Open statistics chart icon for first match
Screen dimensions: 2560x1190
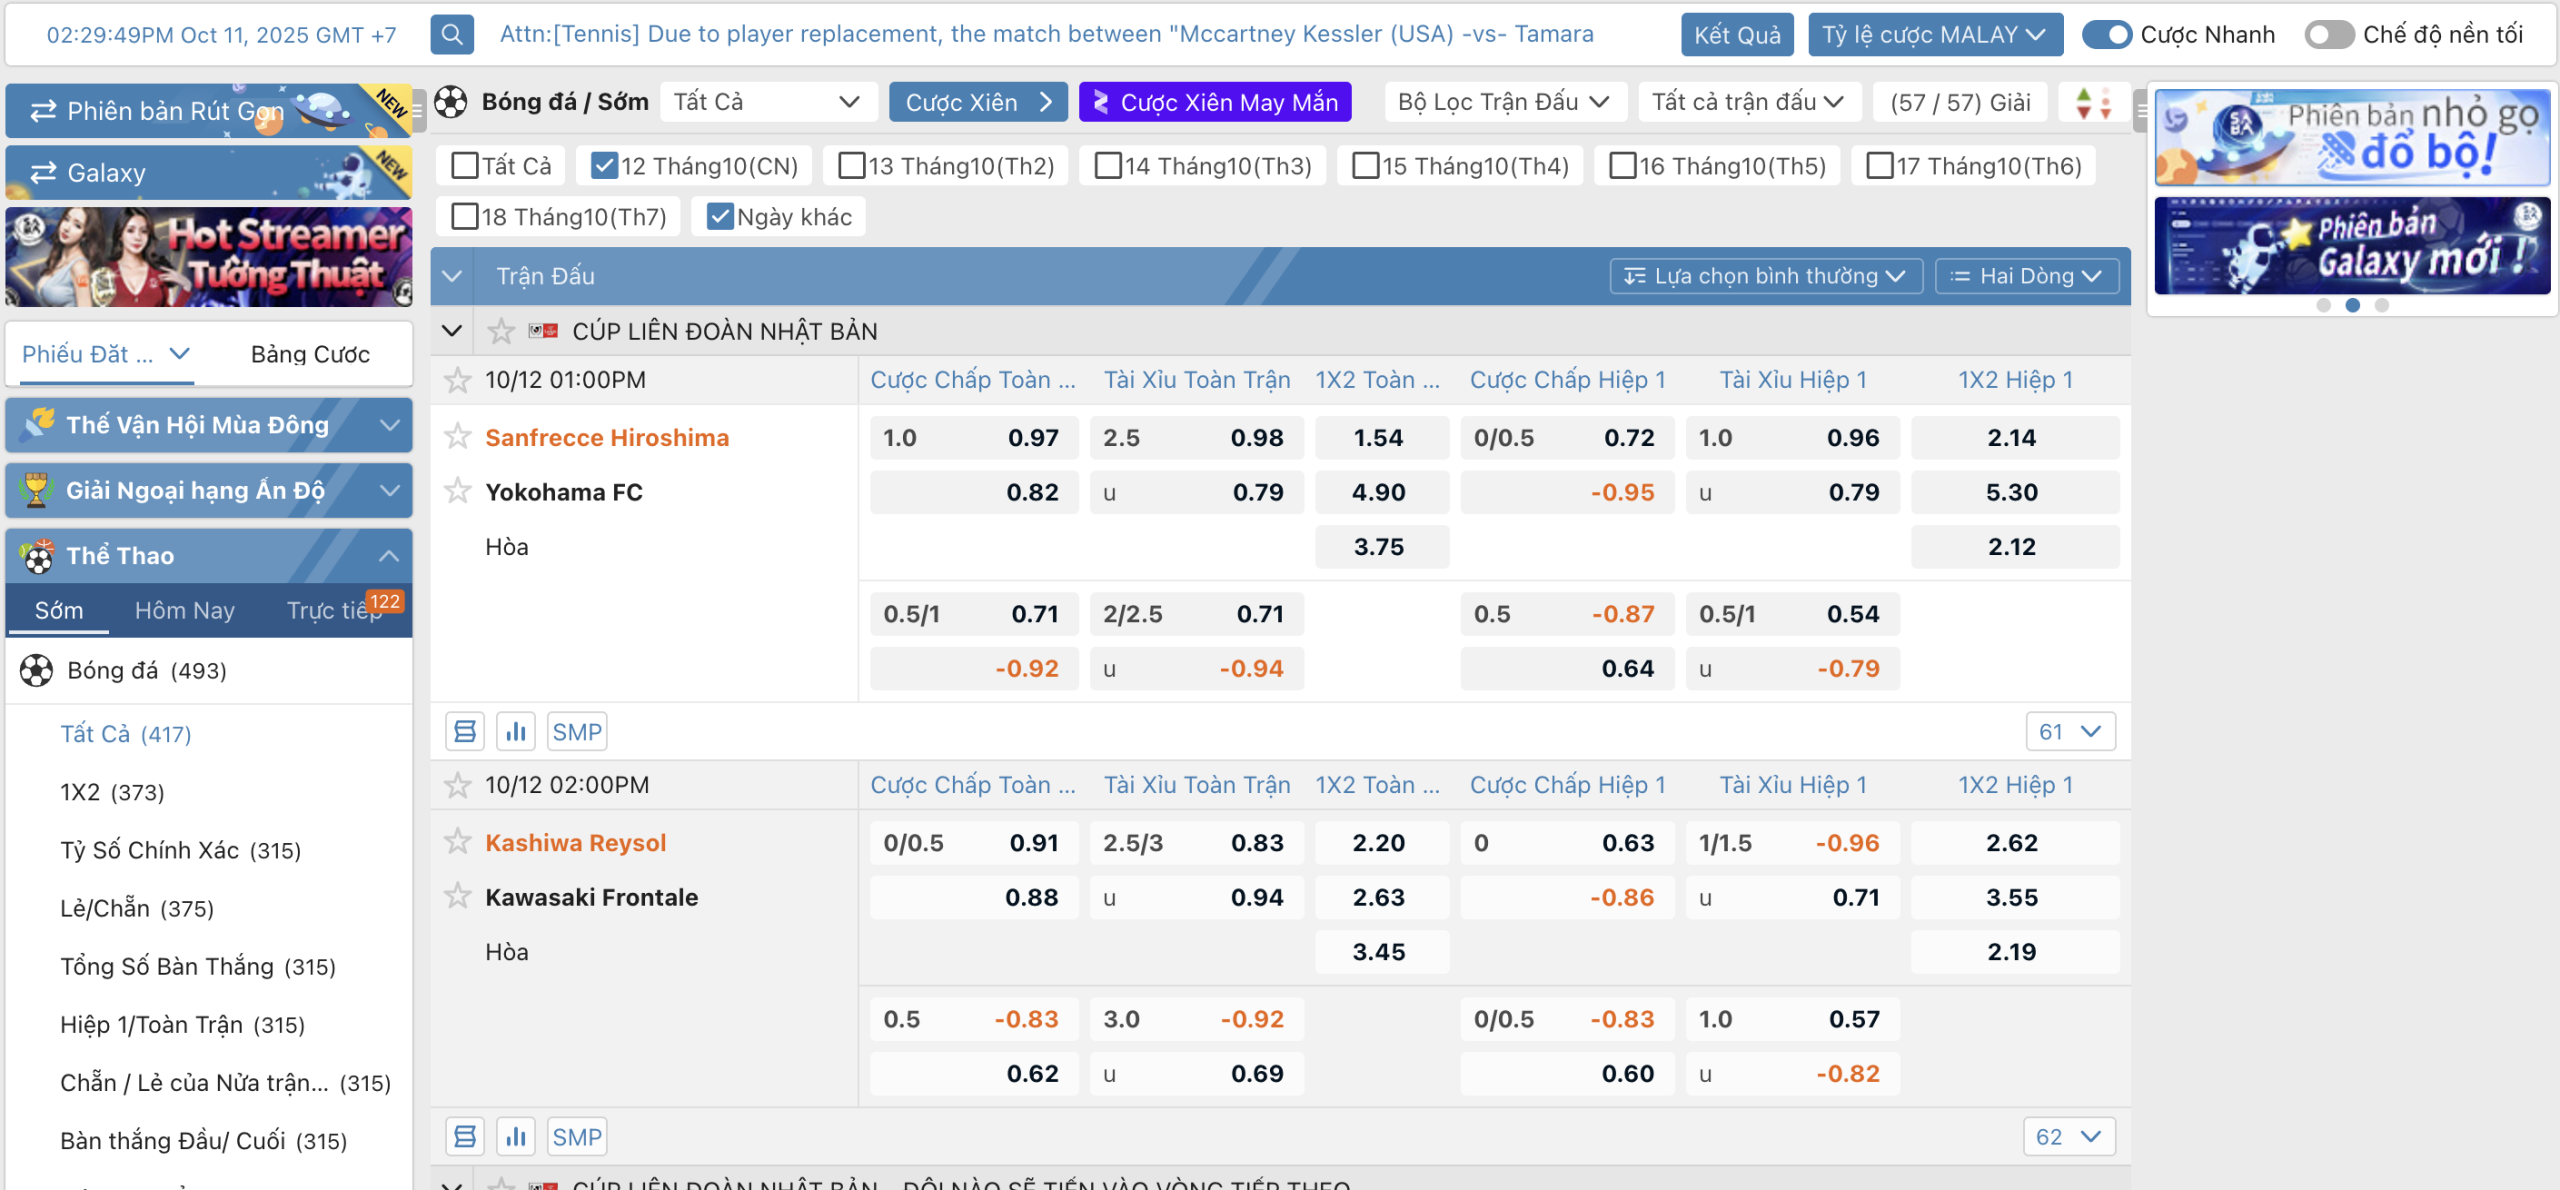pos(516,732)
